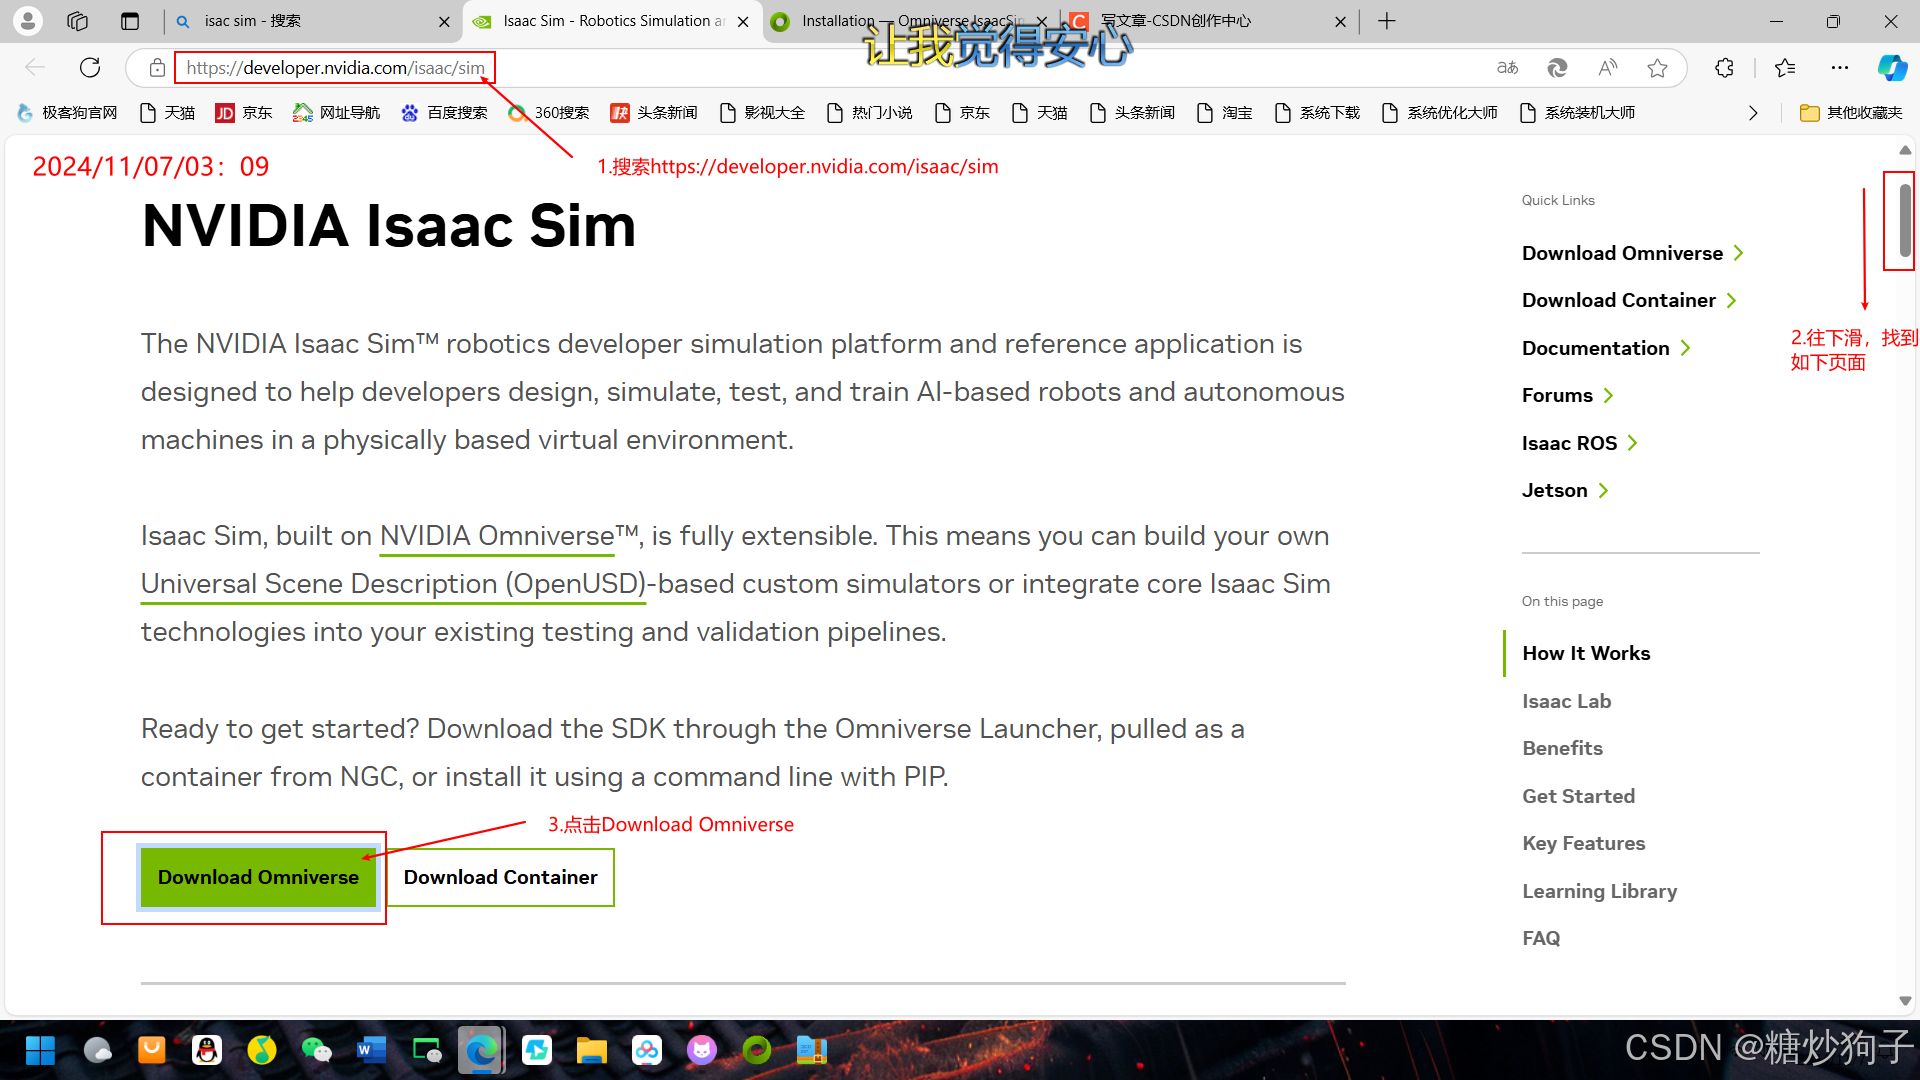Image resolution: width=1920 pixels, height=1080 pixels.
Task: Open the browser extensions puzzle icon
Action: (x=1724, y=68)
